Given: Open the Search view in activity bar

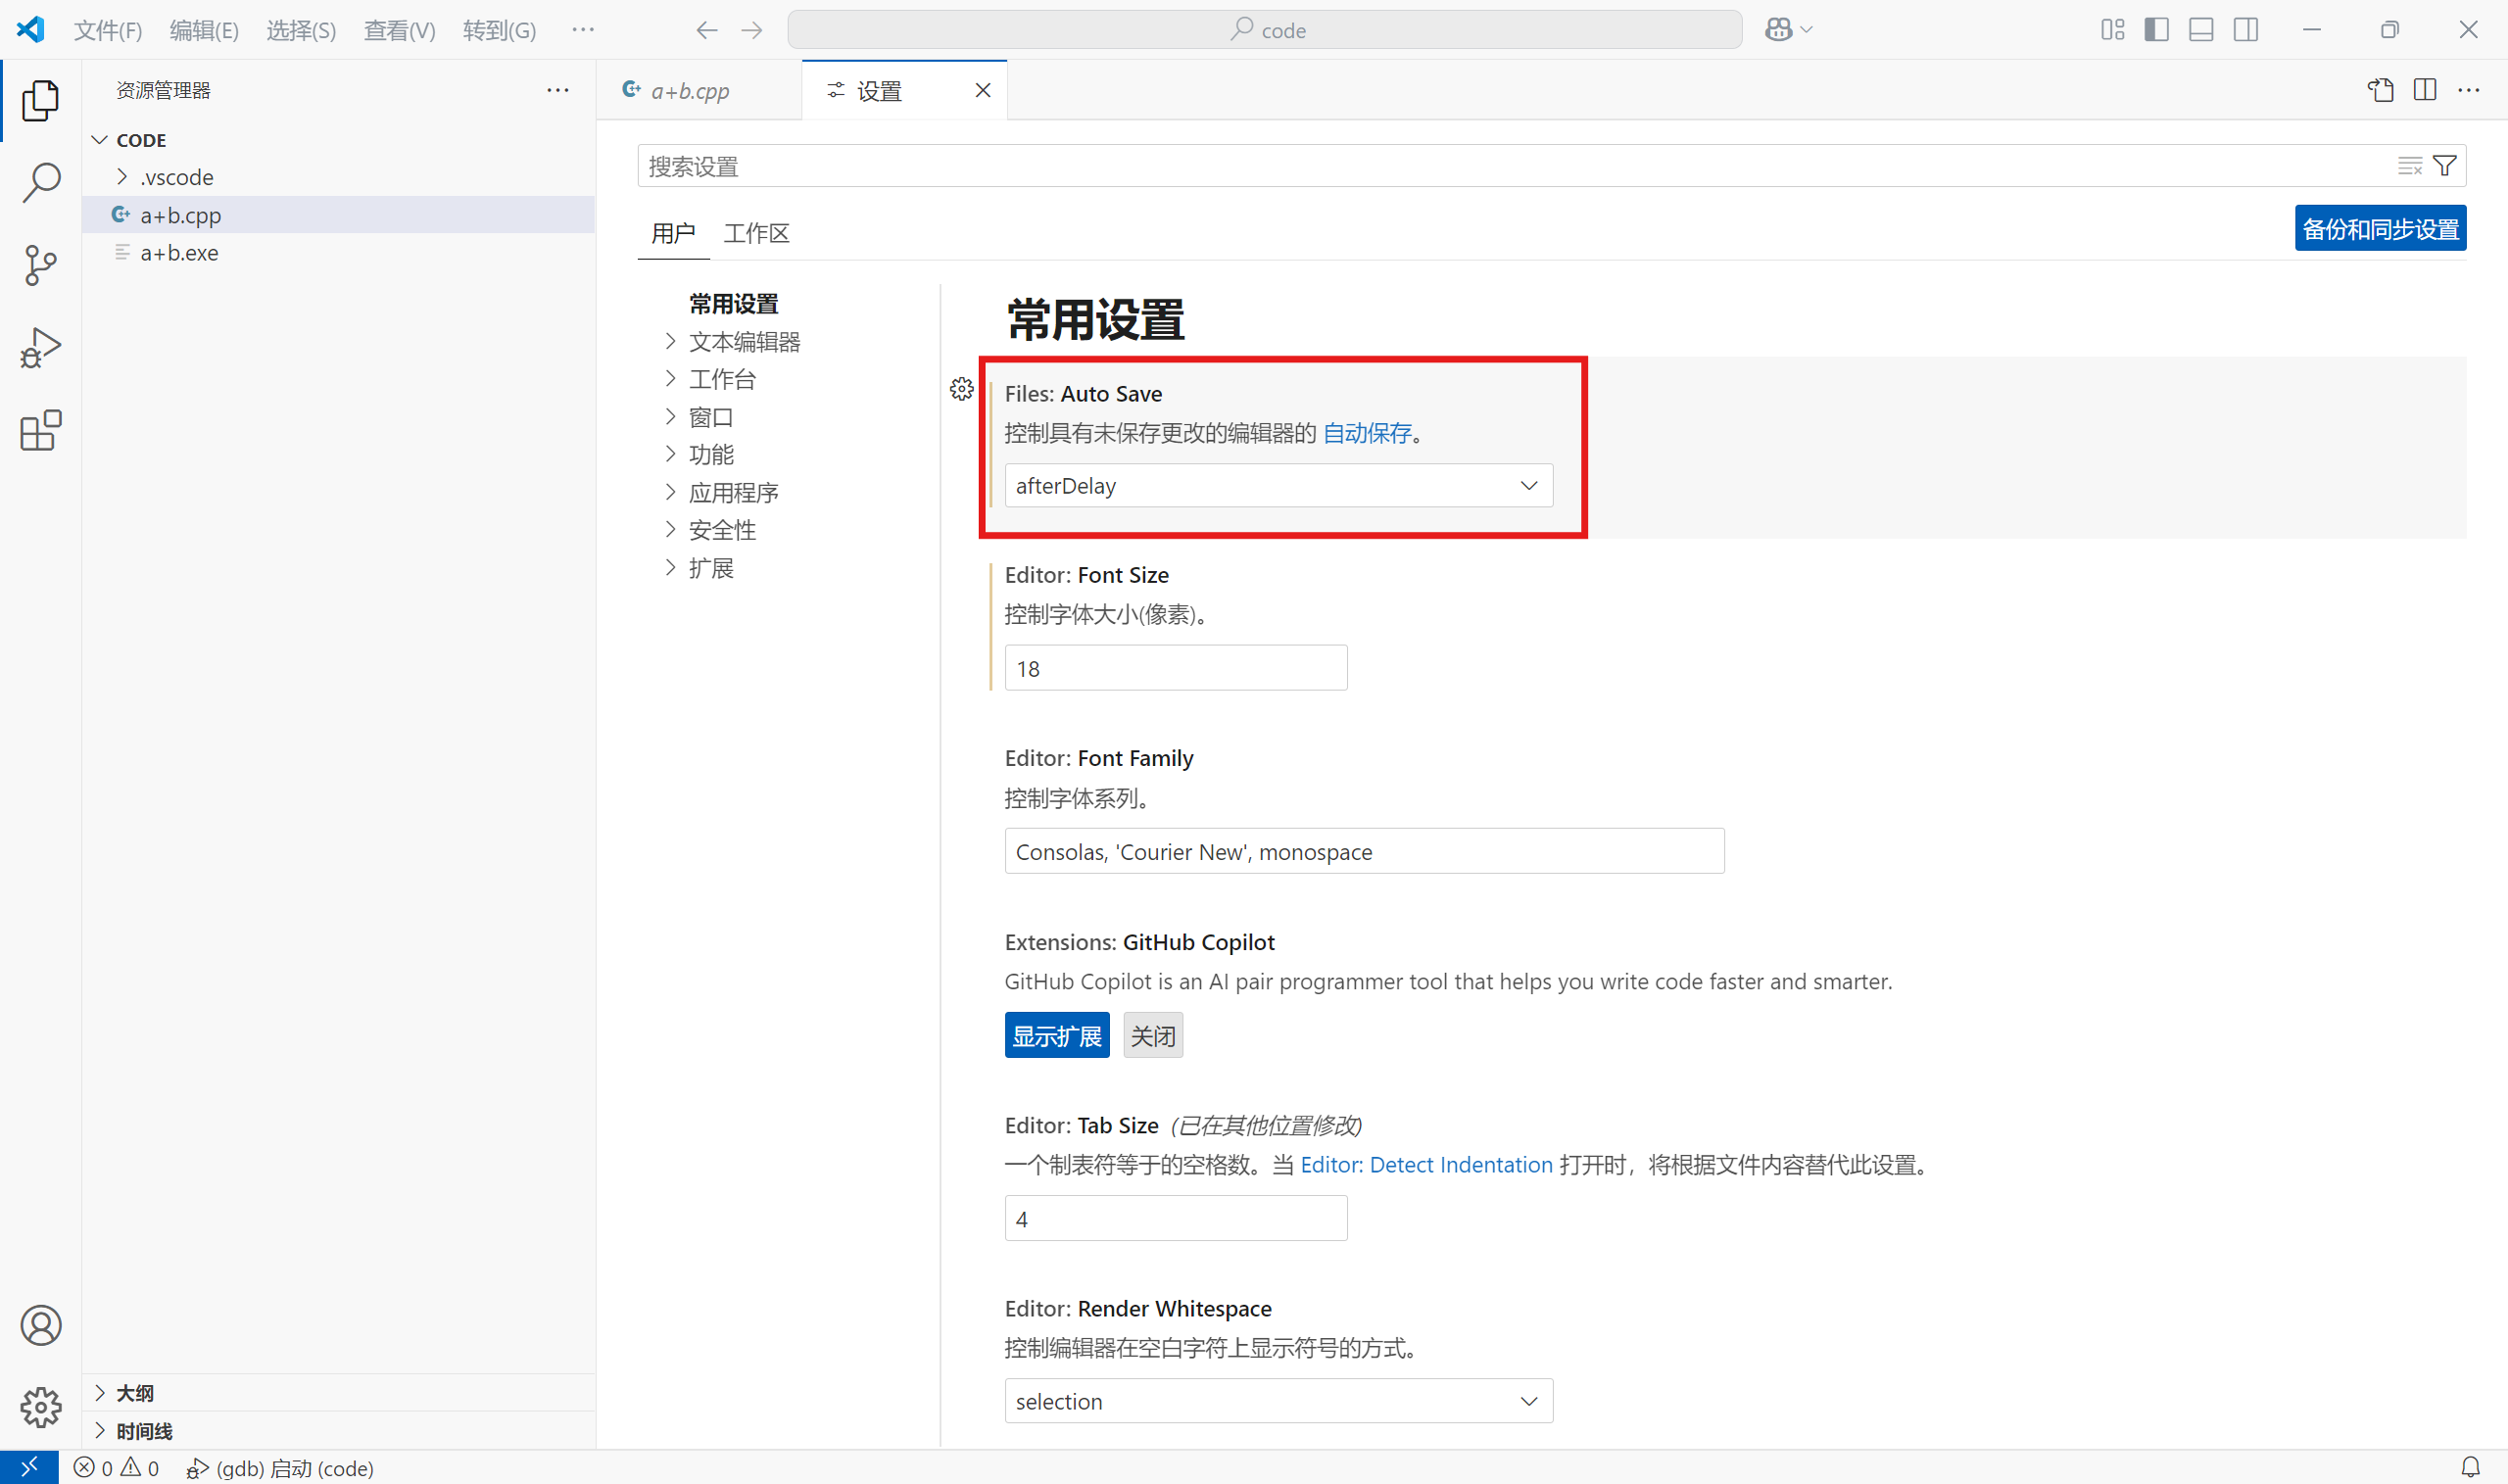Looking at the screenshot, I should [40, 183].
